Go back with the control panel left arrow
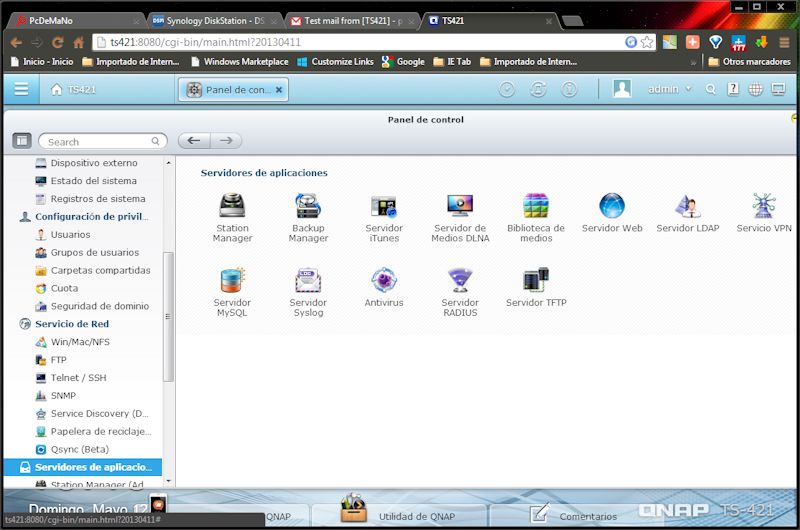This screenshot has width=800, height=530. coord(194,140)
